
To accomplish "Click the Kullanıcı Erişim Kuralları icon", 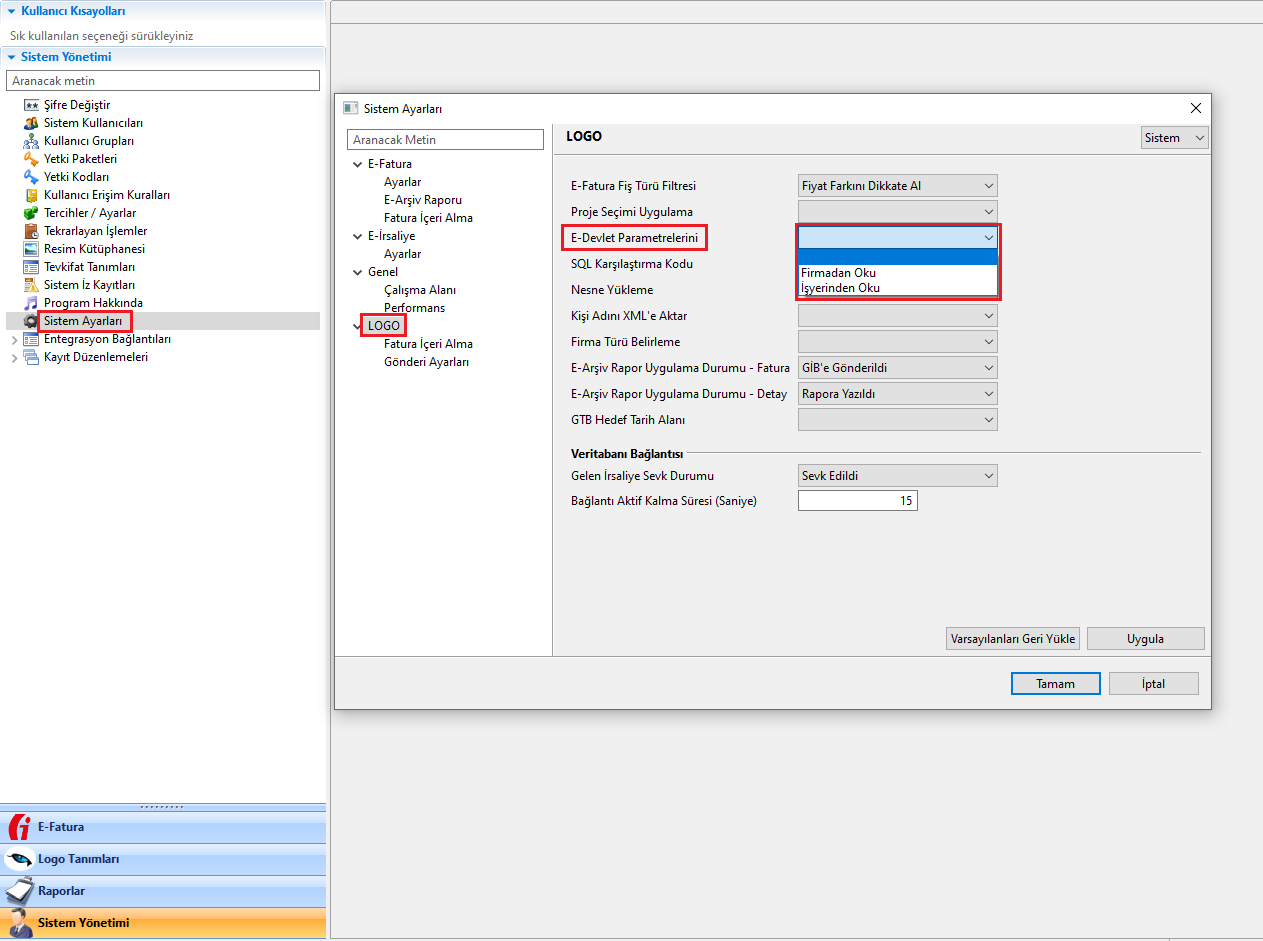I will [31, 195].
